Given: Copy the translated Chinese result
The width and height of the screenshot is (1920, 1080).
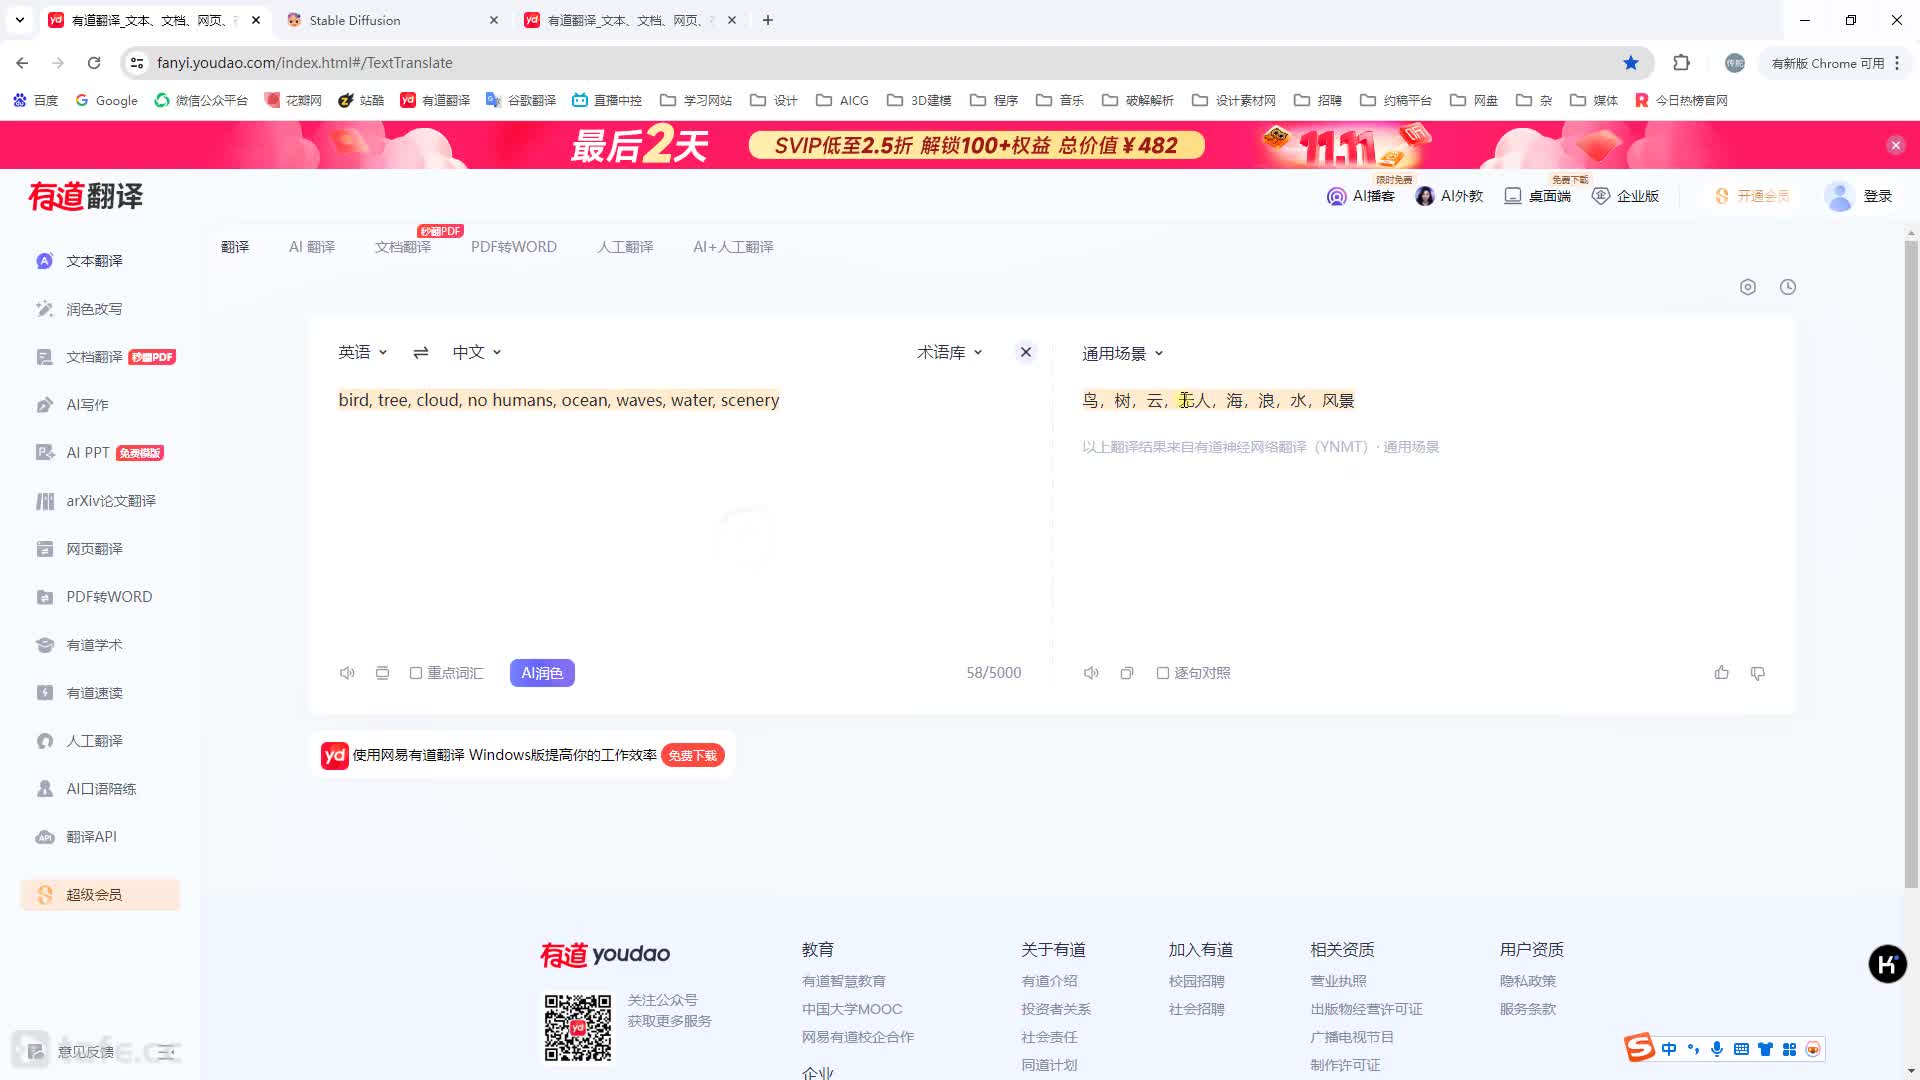Looking at the screenshot, I should click(x=1127, y=673).
